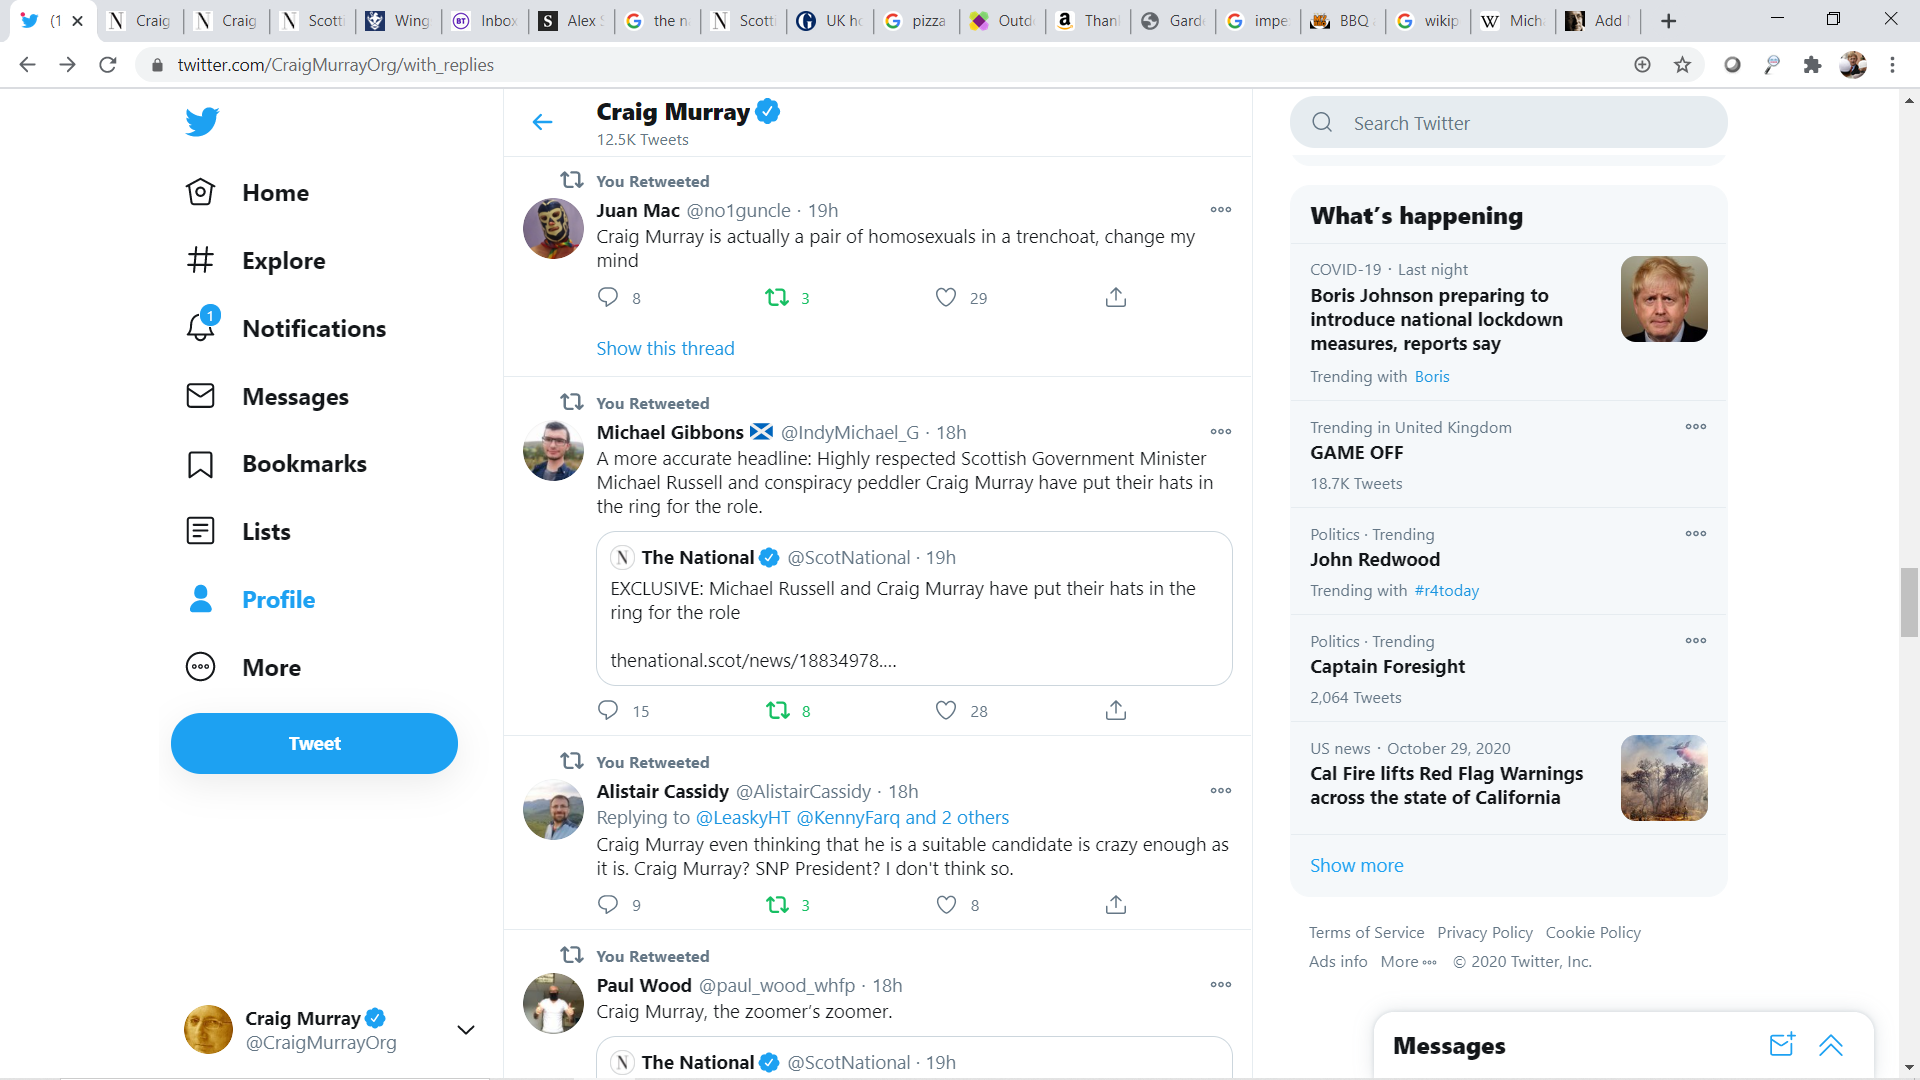Image resolution: width=1920 pixels, height=1080 pixels.
Task: Like Juan Mac's tweet
Action: coord(946,297)
